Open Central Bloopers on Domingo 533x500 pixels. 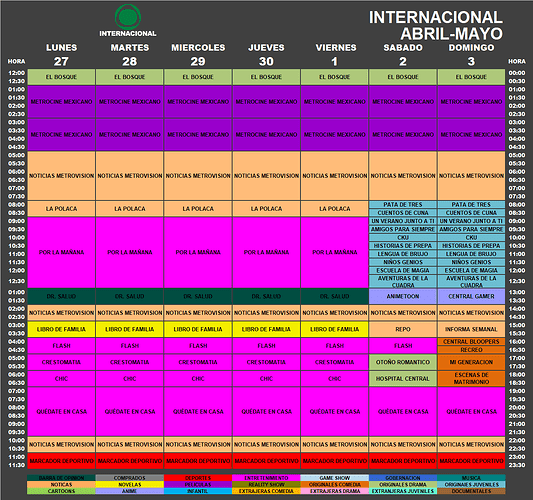[x=471, y=341]
